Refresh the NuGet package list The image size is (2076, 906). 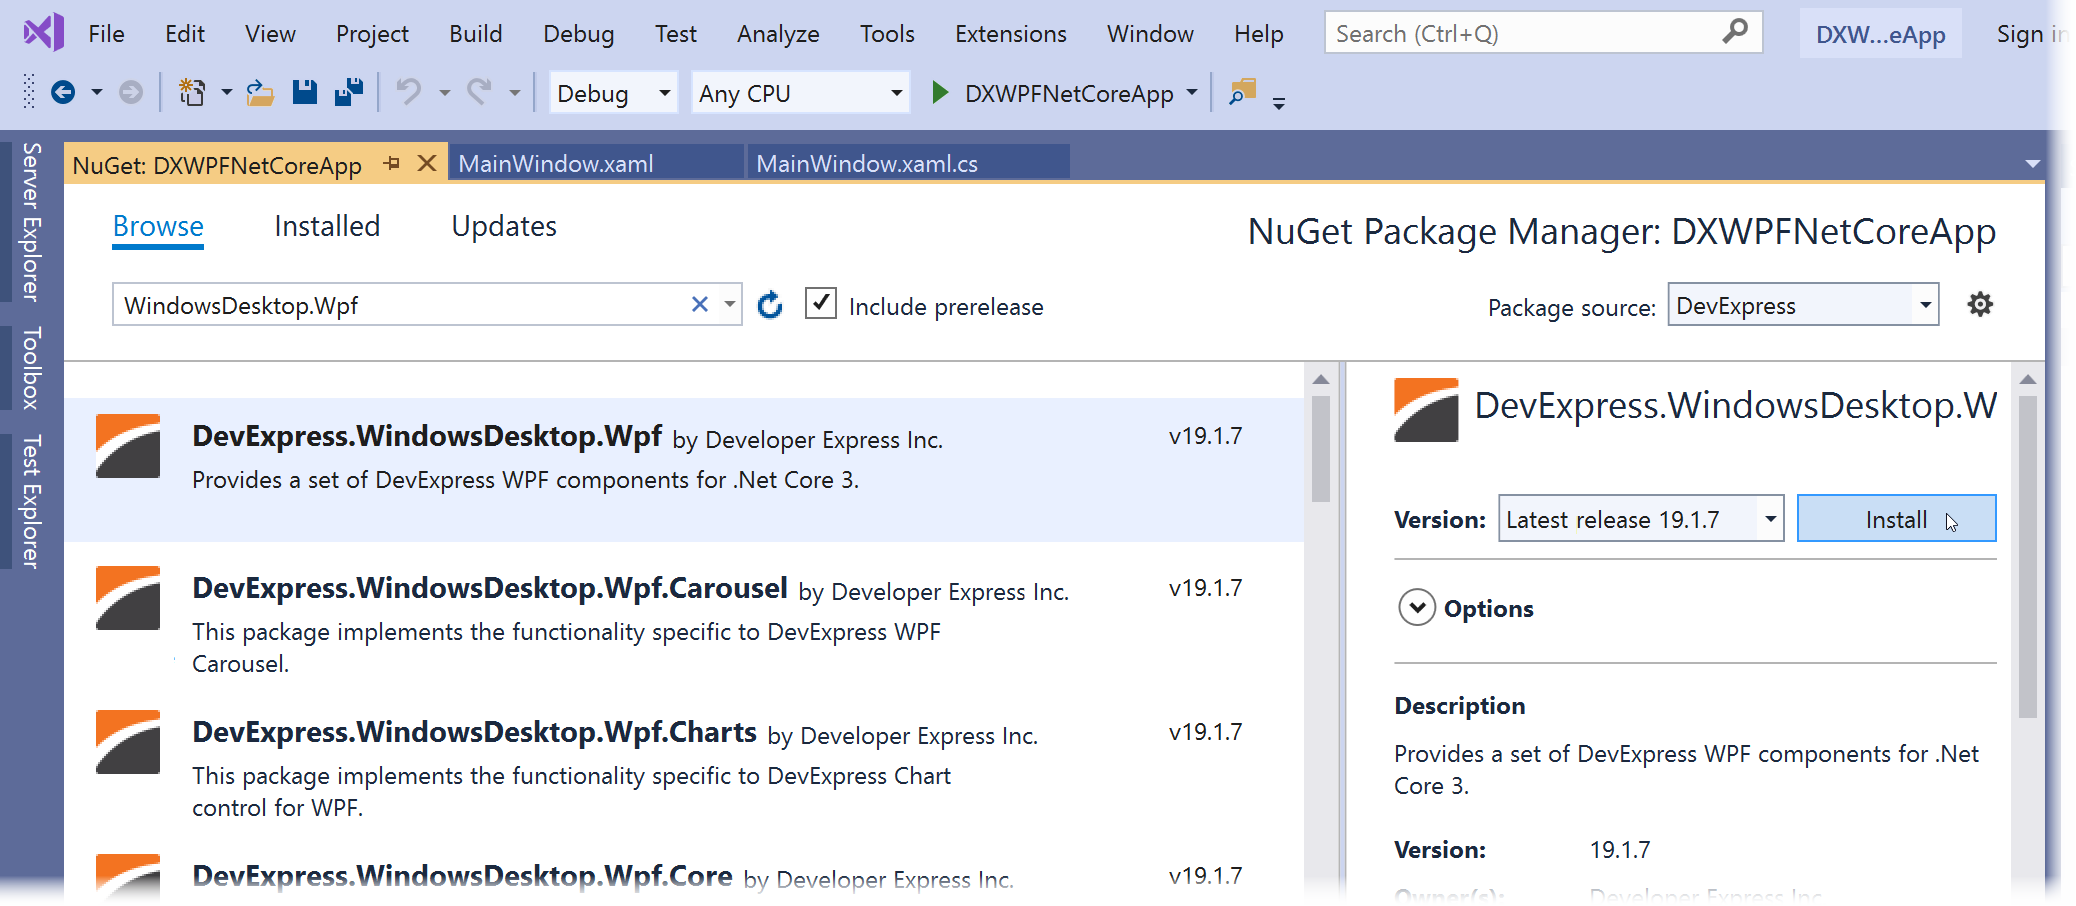[x=770, y=304]
